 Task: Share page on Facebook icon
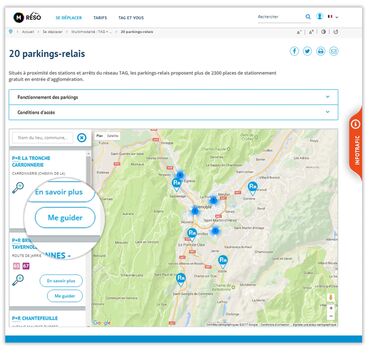(x=294, y=51)
